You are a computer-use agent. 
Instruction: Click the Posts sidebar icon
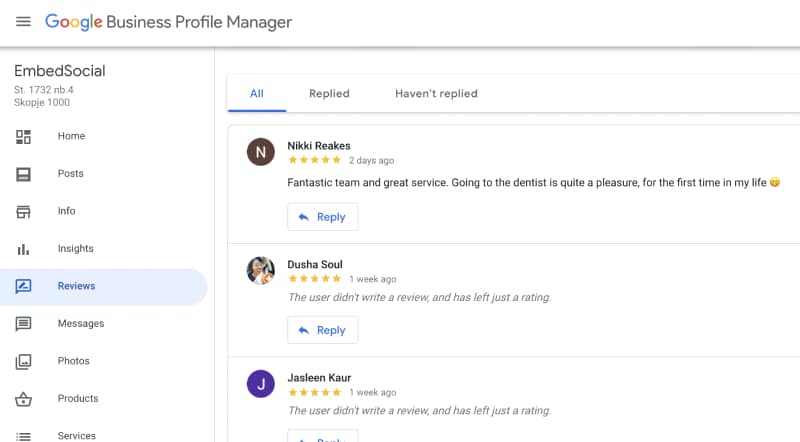point(23,174)
